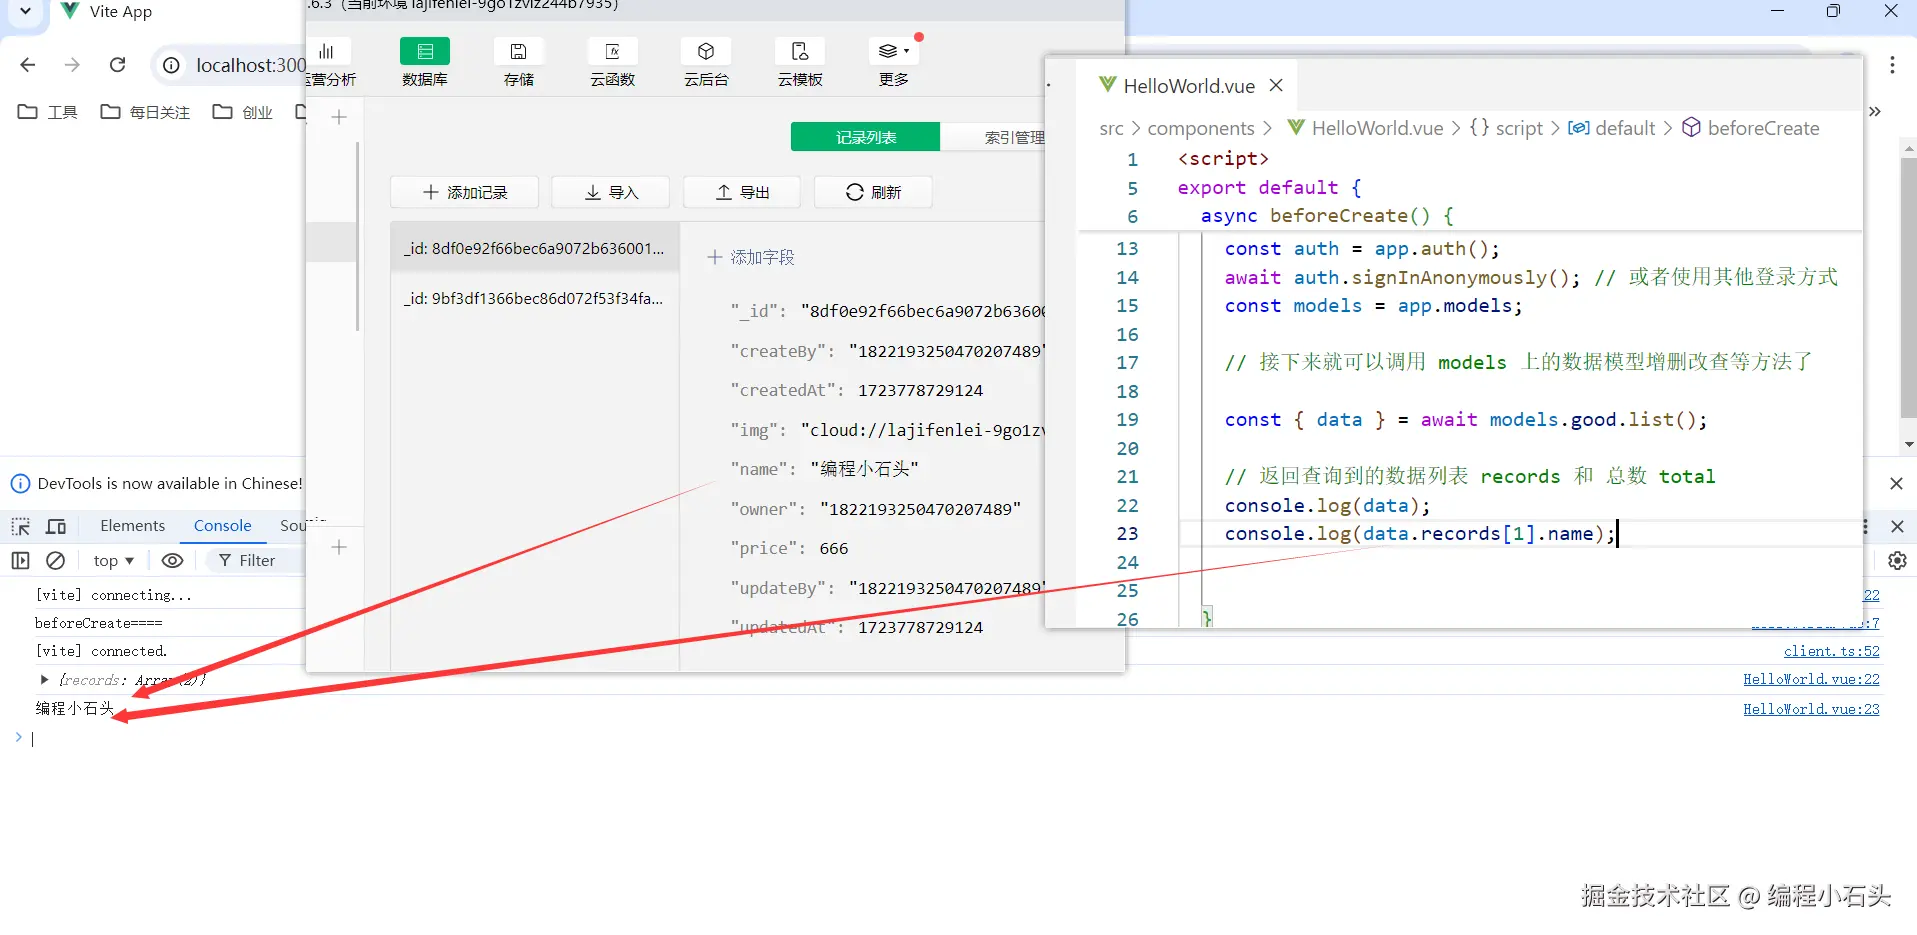Image resolution: width=1917 pixels, height=935 pixels.
Task: Open the 每日关注 bookmarks folder
Action: click(145, 112)
